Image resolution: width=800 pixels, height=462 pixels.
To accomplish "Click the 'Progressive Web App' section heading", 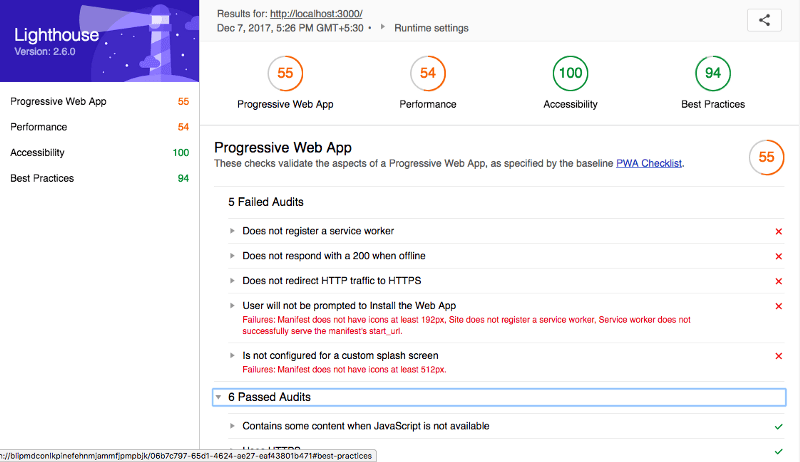I will coord(283,147).
